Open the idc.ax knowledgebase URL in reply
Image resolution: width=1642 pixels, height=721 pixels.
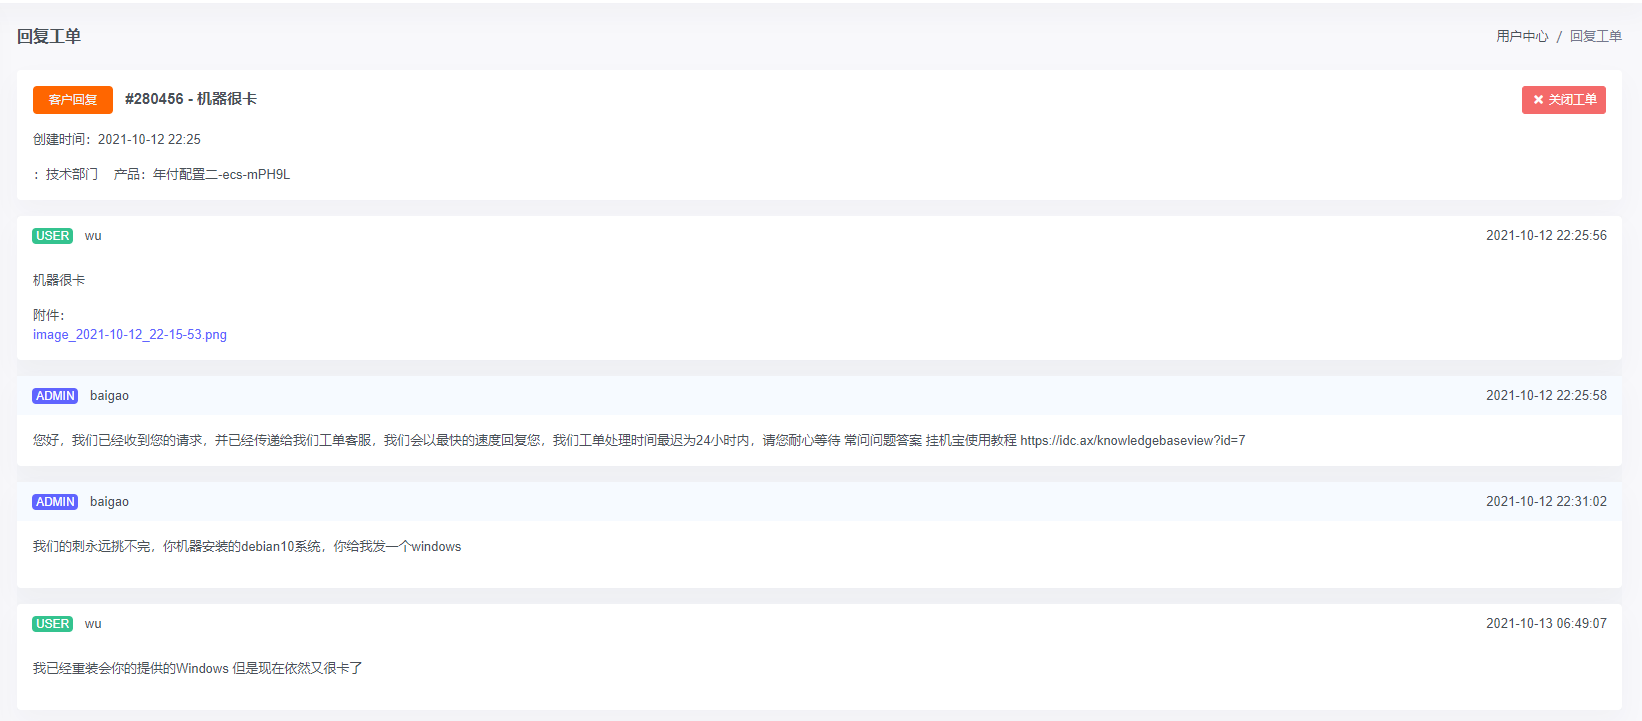(x=1132, y=441)
